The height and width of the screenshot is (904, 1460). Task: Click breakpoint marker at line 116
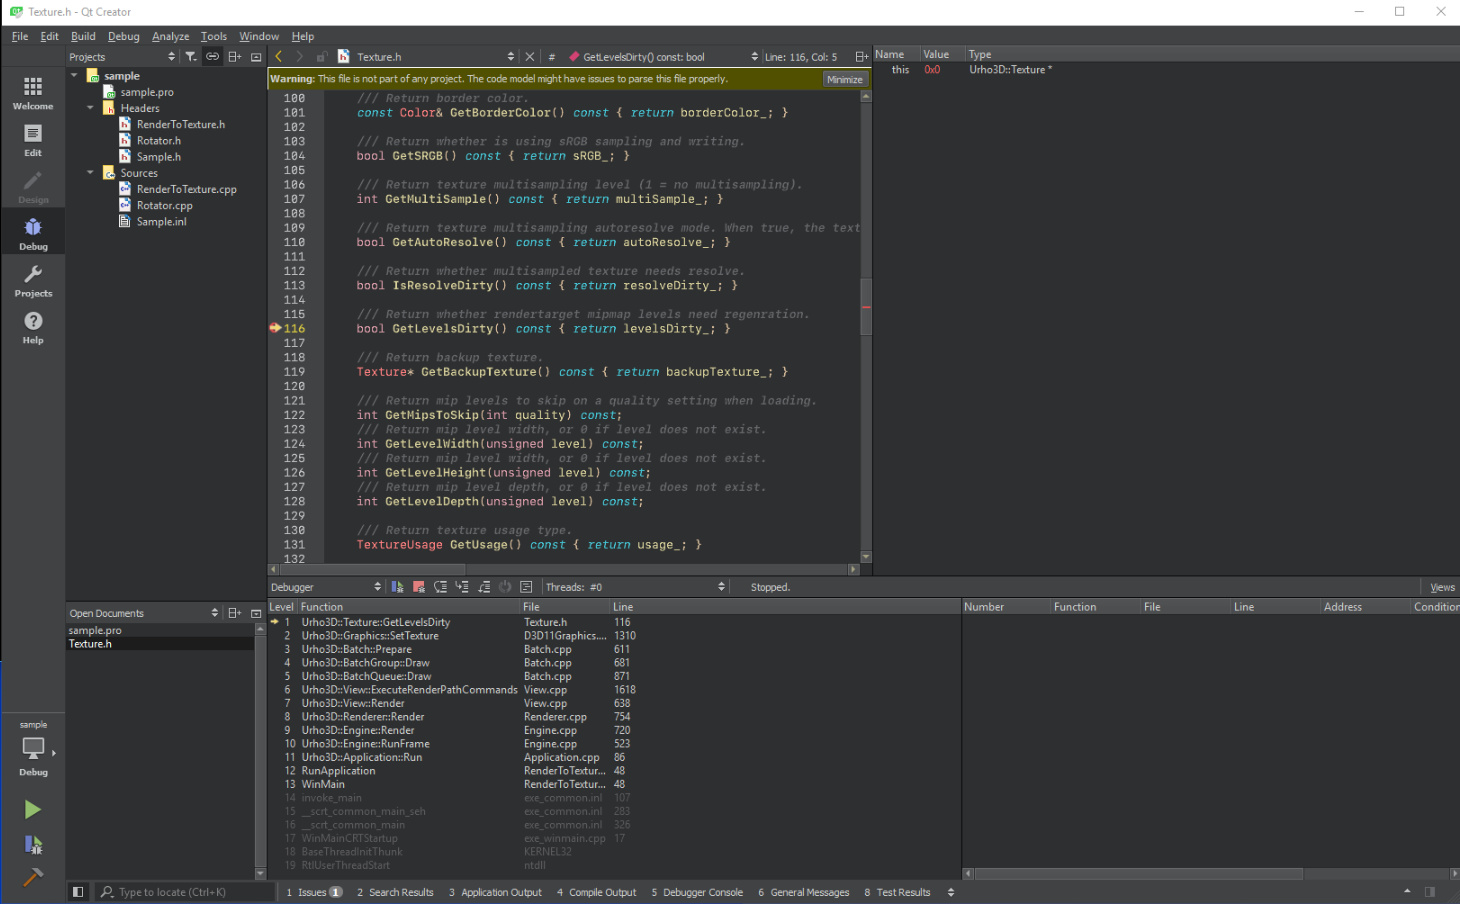coord(275,328)
